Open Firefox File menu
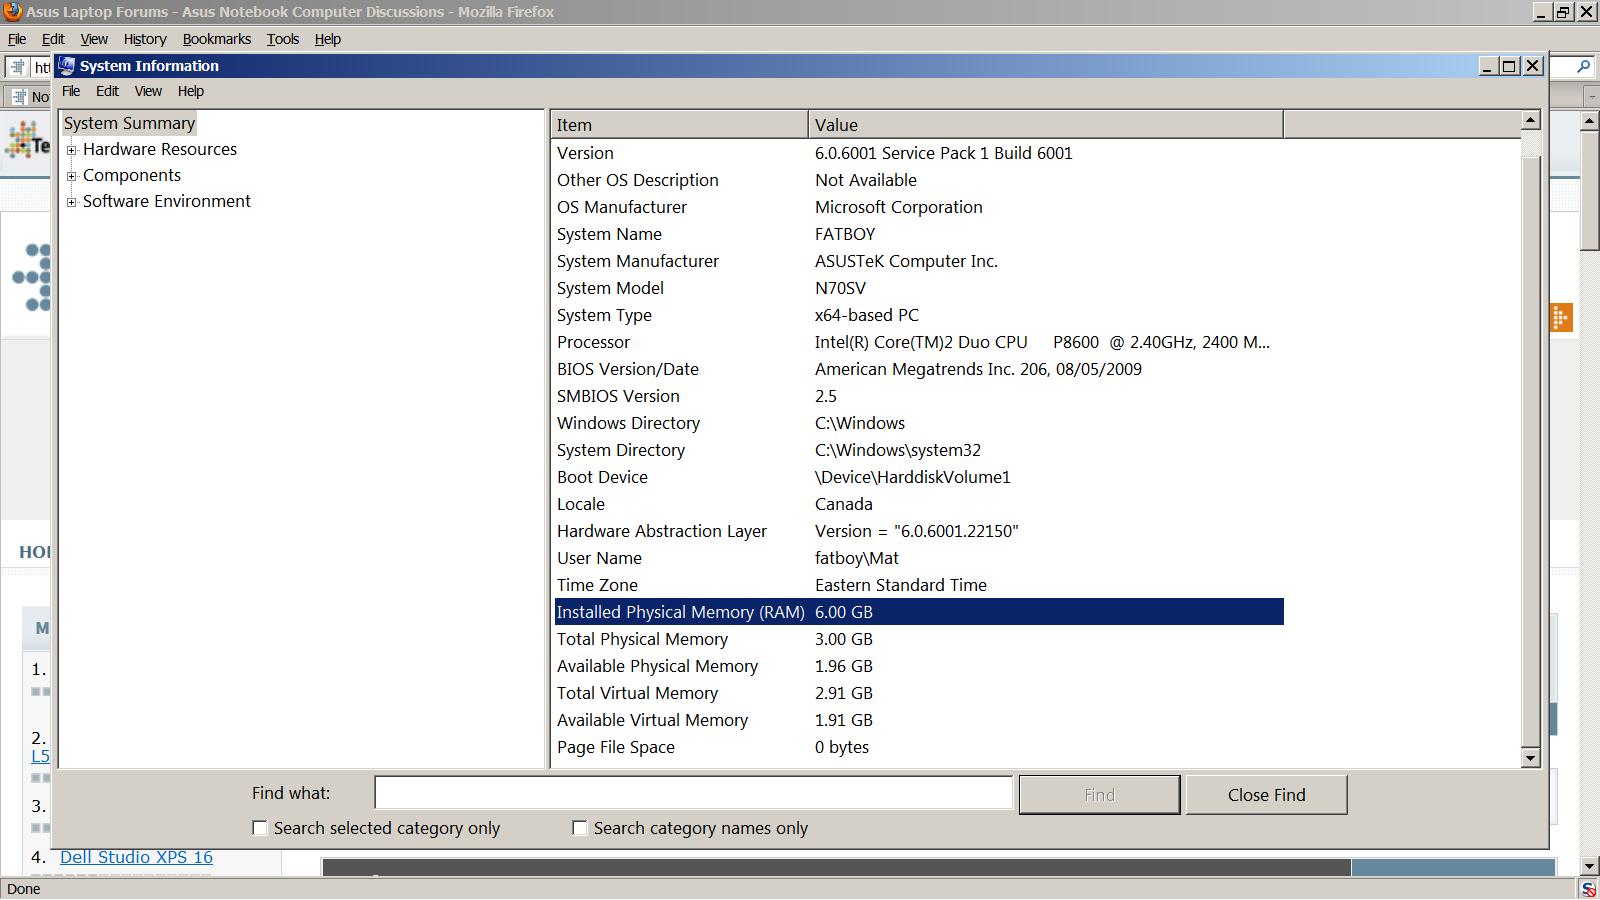Viewport: 1600px width, 900px height. click(17, 39)
